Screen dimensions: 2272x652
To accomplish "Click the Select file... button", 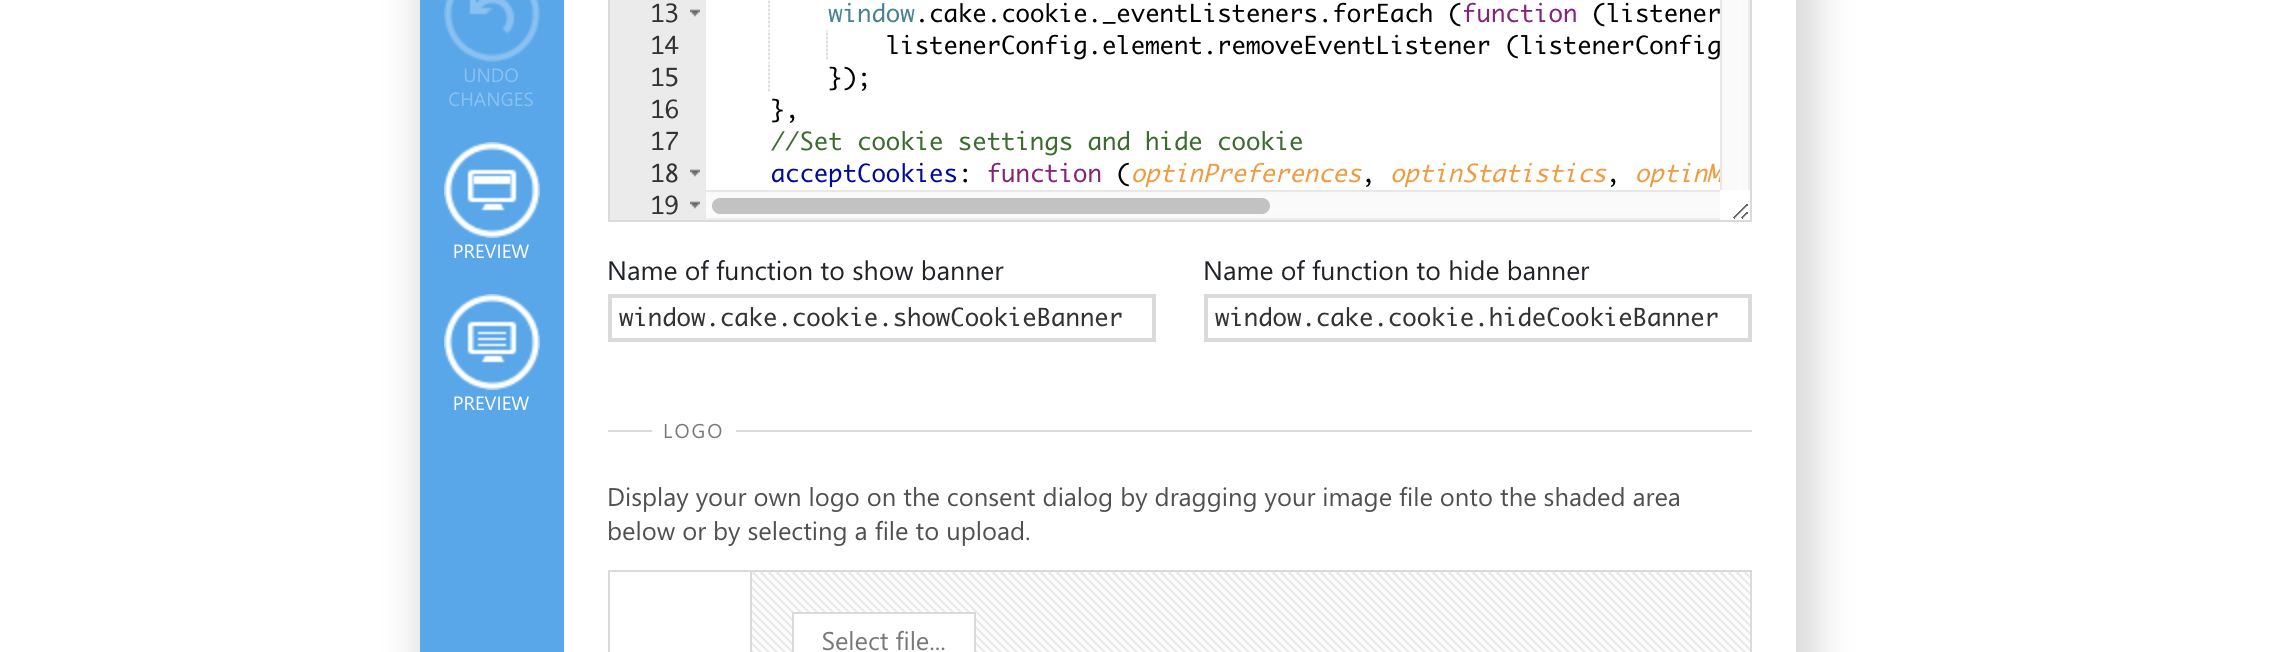I will click(x=883, y=634).
